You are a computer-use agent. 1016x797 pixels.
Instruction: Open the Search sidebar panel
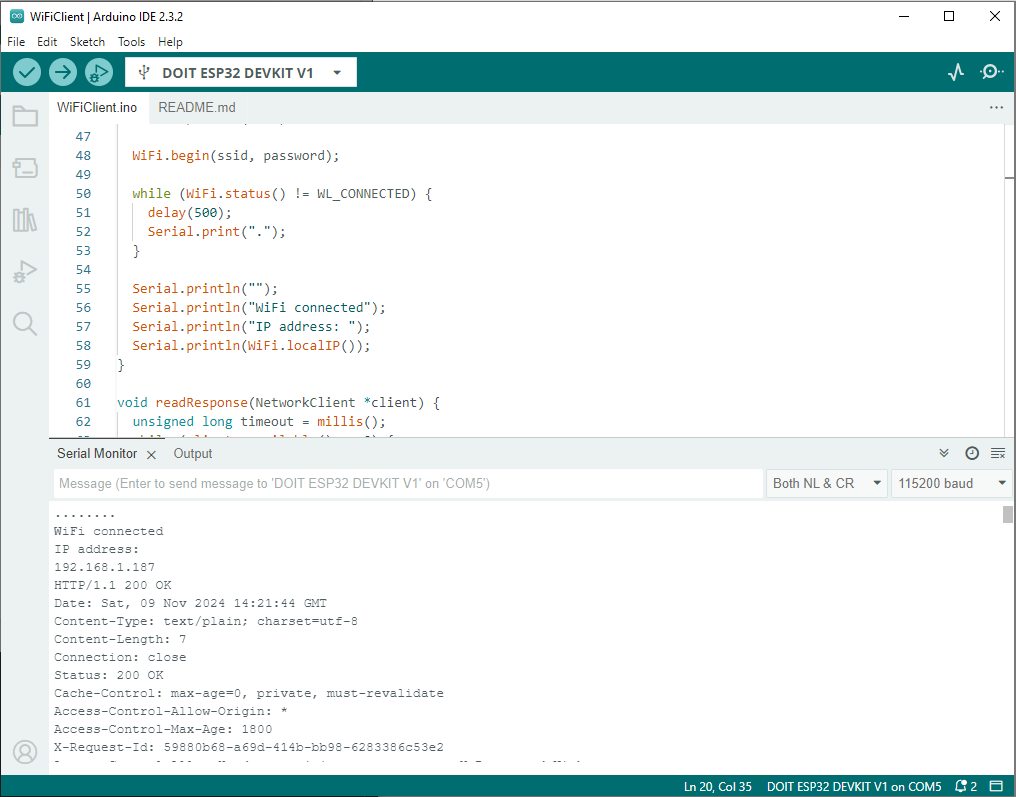(25, 323)
